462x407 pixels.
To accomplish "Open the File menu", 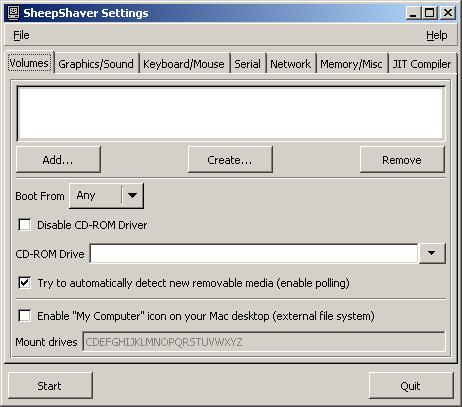I will pyautogui.click(x=21, y=35).
